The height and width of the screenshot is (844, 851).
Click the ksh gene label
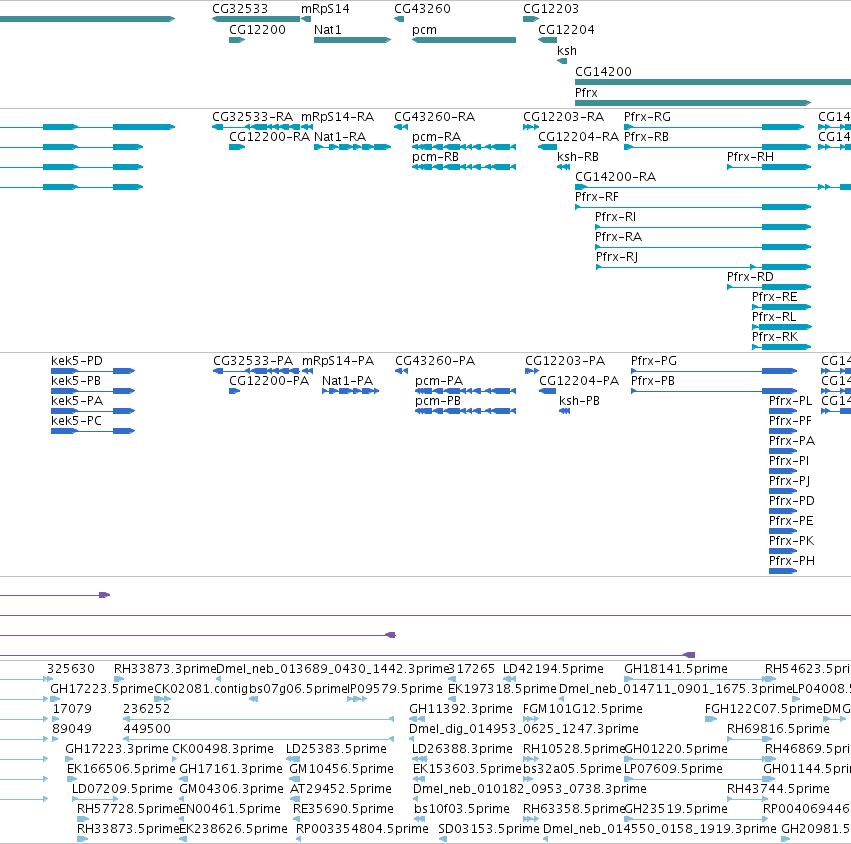[x=567, y=50]
